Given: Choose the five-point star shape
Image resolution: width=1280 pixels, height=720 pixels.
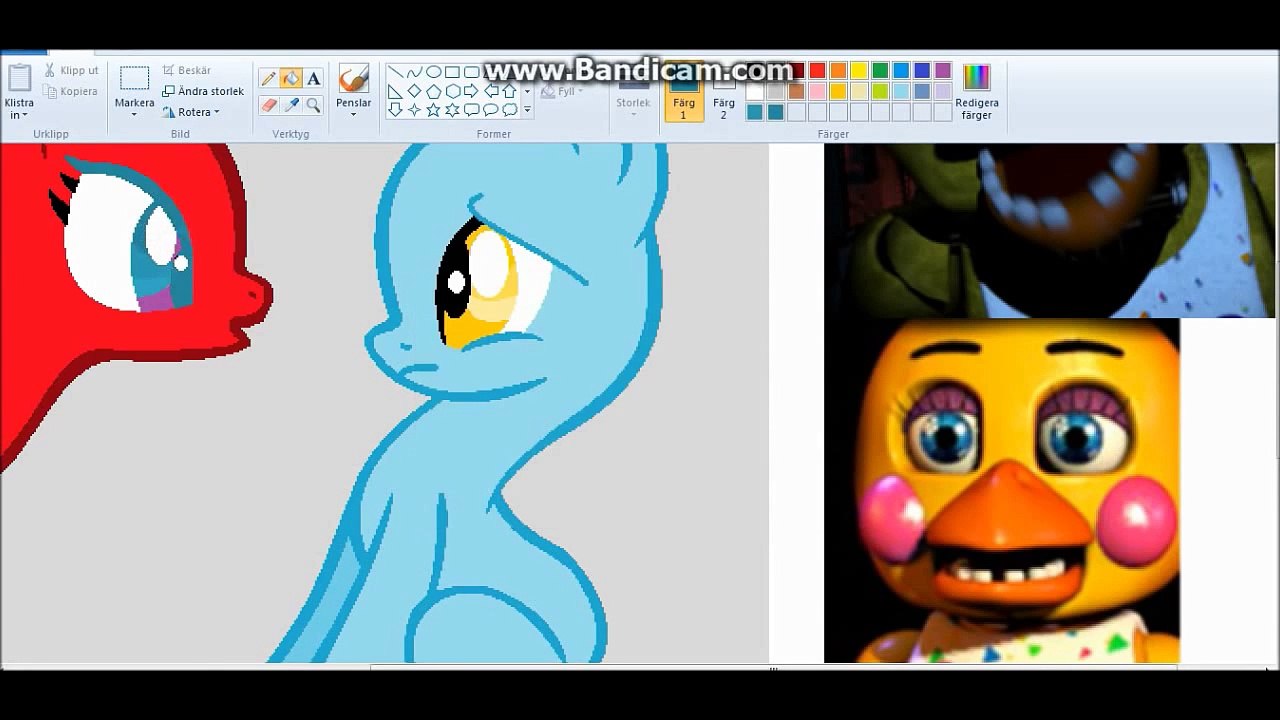Looking at the screenshot, I should 433,110.
